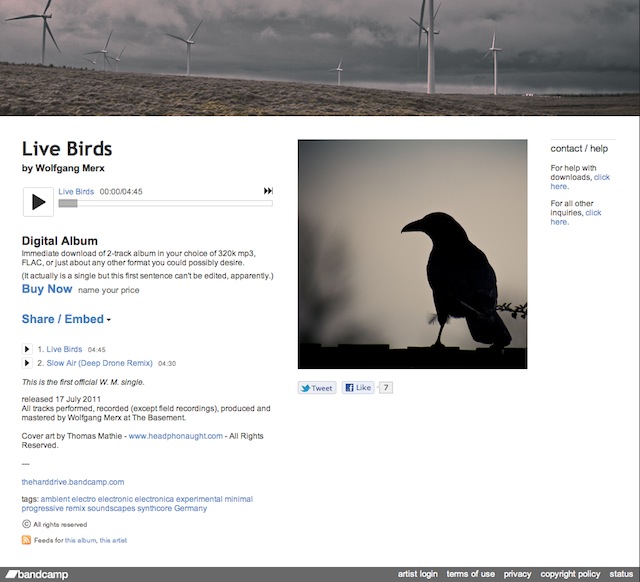Select the electronica tag

[154, 499]
